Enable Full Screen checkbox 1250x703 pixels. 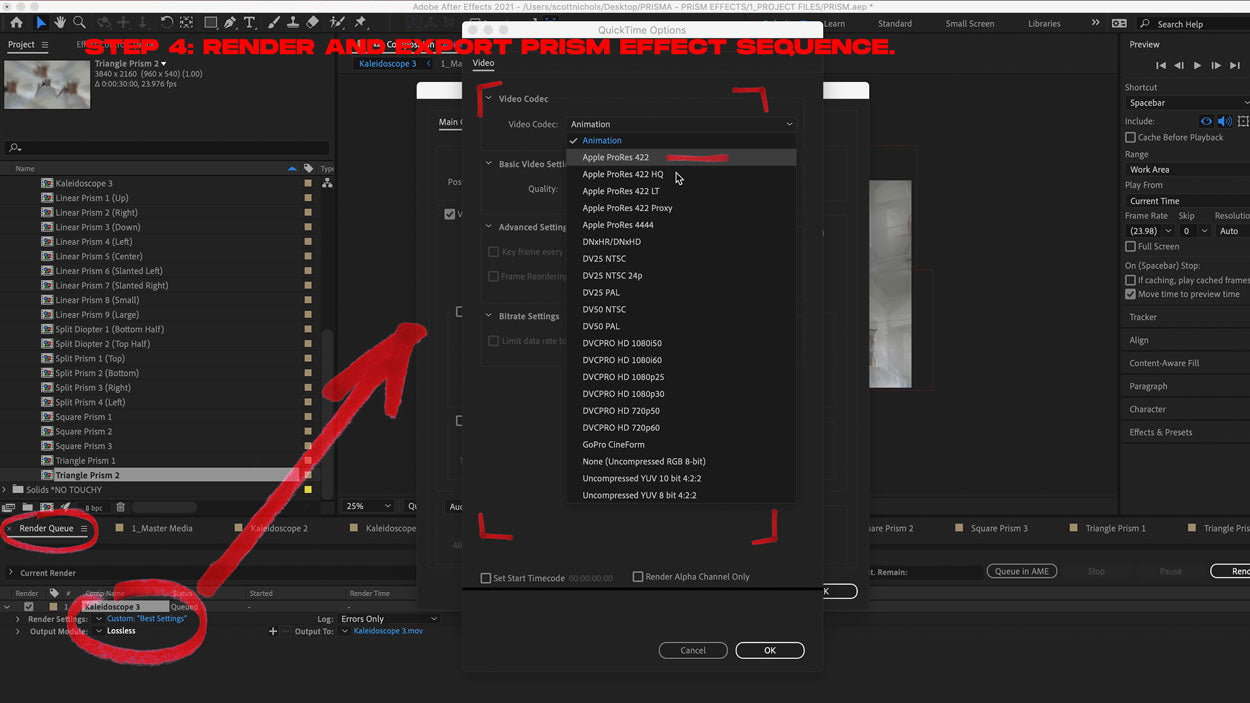point(1130,246)
